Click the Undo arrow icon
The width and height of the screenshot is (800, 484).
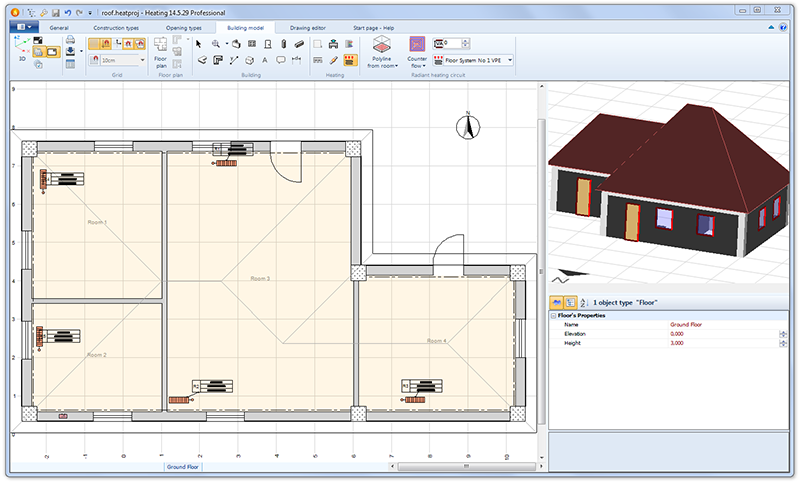tap(66, 12)
